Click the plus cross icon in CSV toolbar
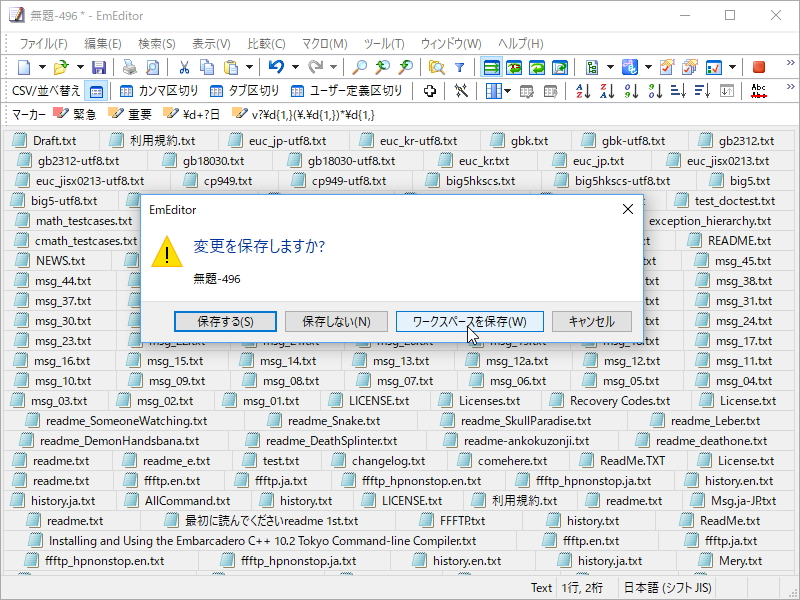 pyautogui.click(x=430, y=91)
